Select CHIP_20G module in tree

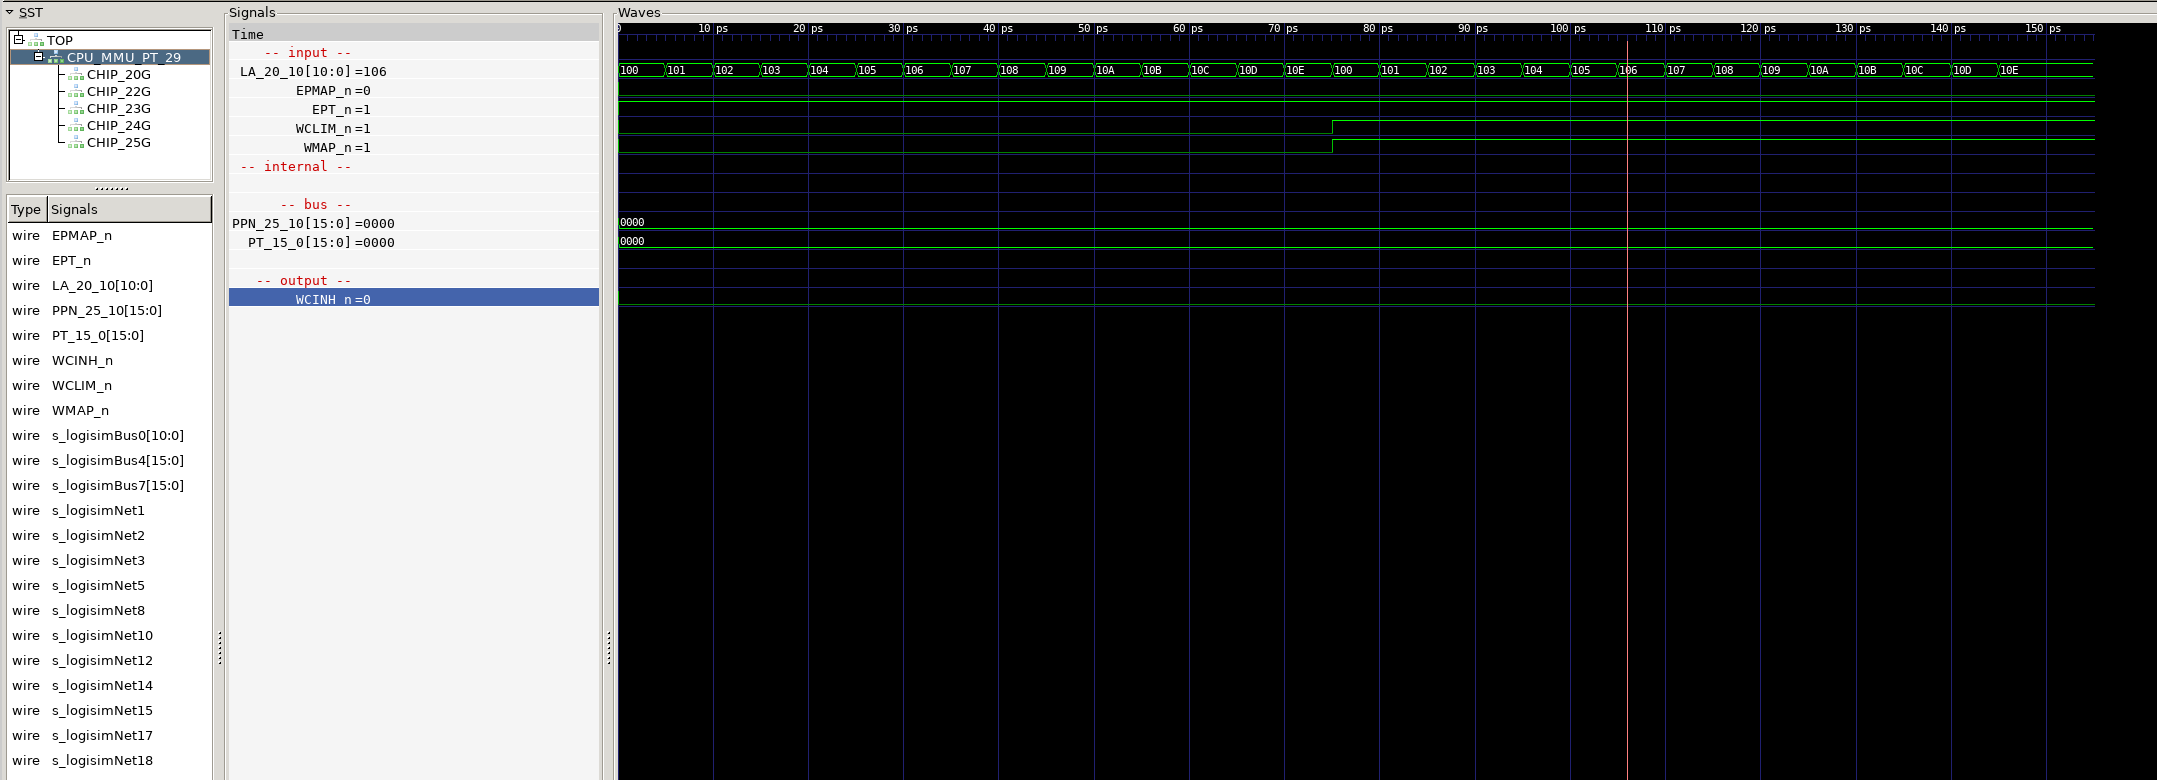(x=118, y=74)
